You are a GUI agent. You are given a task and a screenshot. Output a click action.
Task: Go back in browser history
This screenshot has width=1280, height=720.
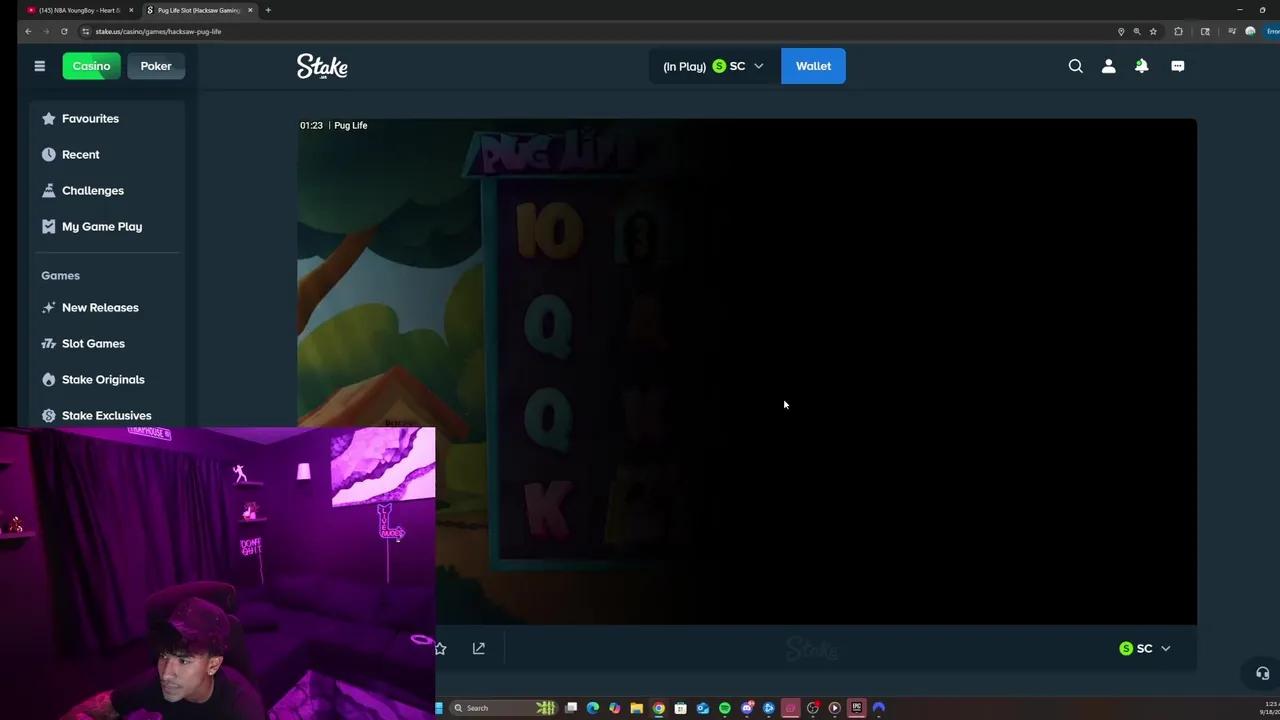pyautogui.click(x=28, y=31)
